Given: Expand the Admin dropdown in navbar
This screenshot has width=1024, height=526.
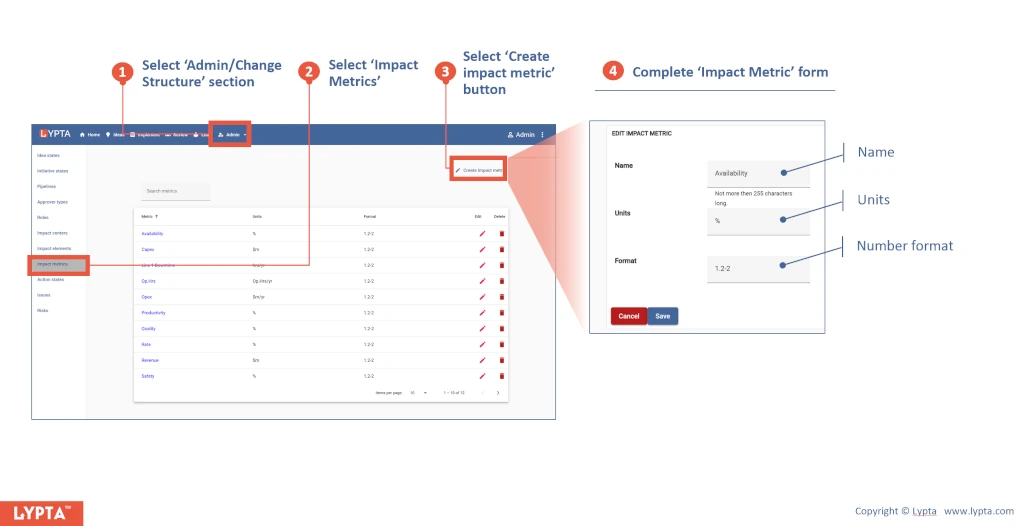Looking at the screenshot, I should 232,135.
